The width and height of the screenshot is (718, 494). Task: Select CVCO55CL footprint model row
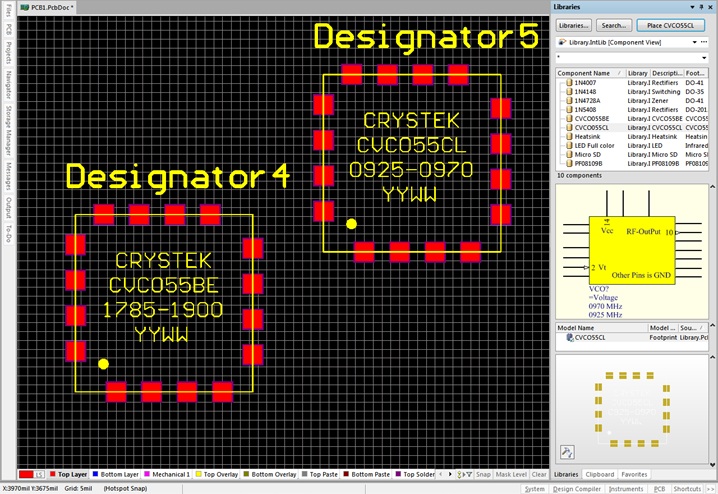633,337
